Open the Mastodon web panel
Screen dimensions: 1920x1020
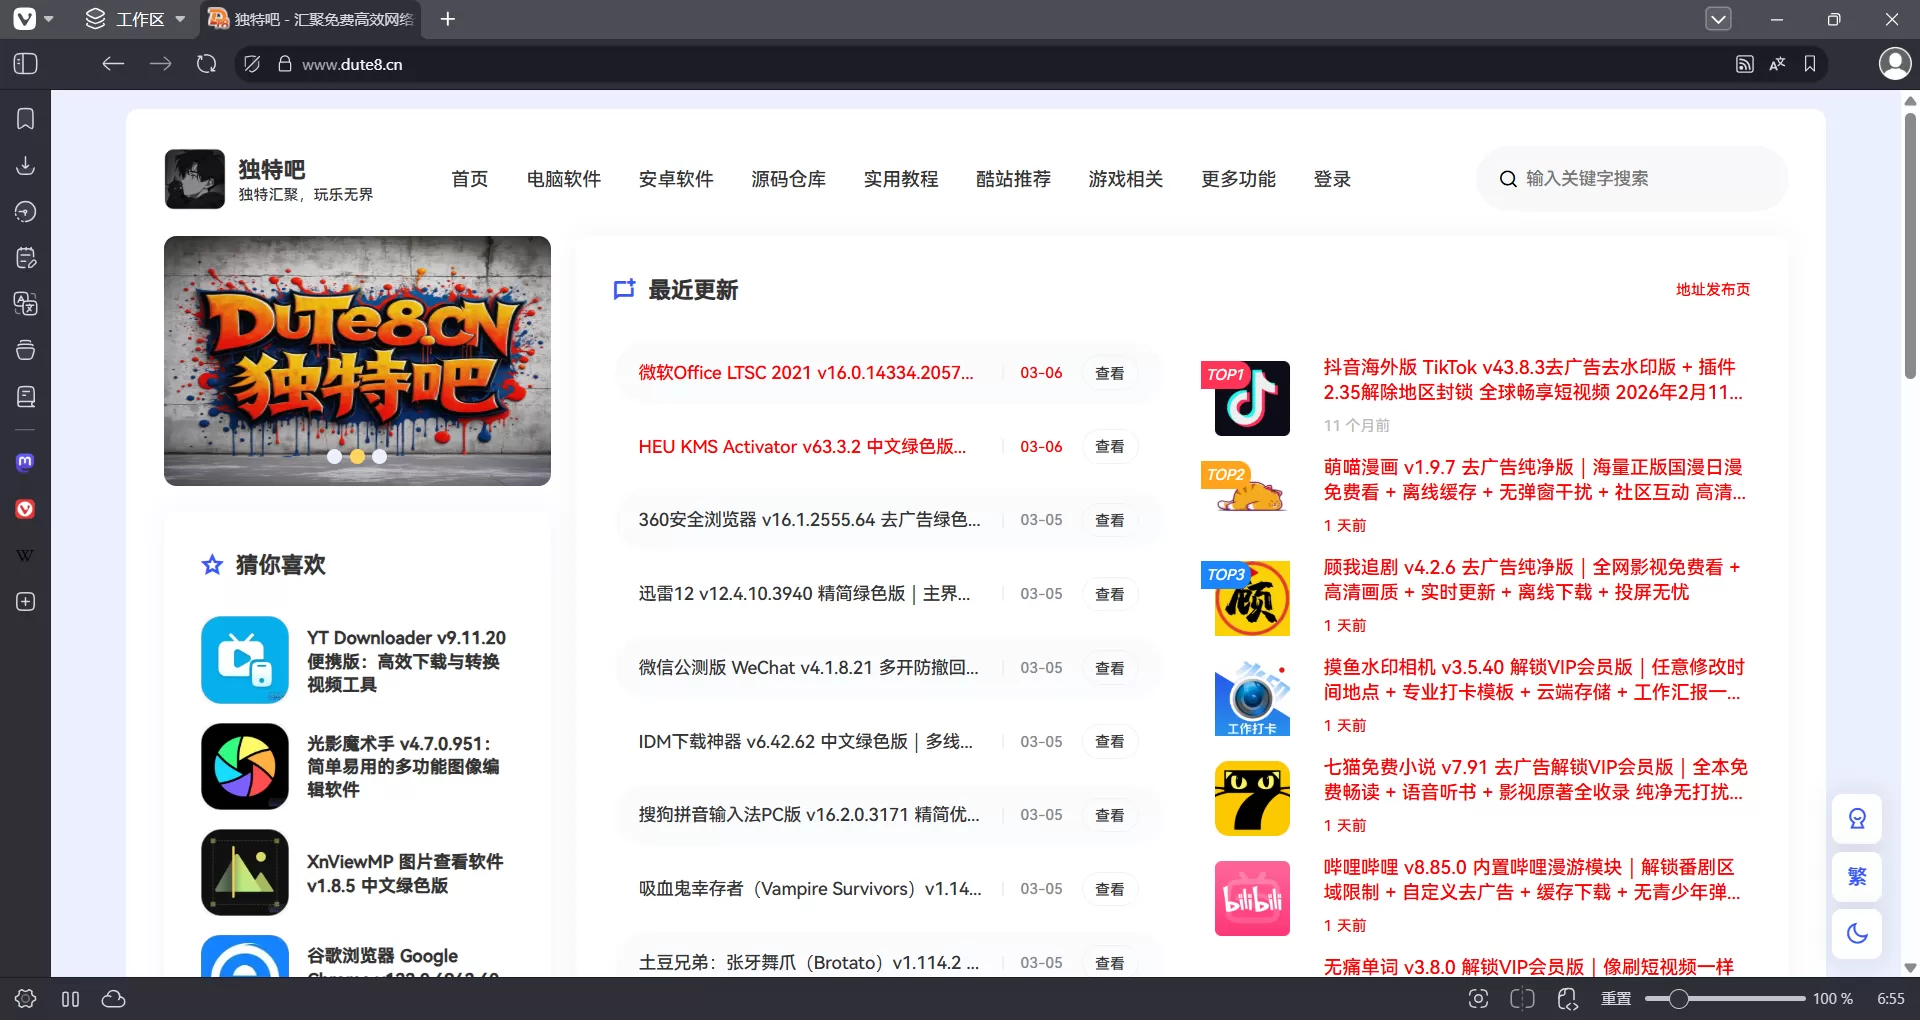[25, 462]
